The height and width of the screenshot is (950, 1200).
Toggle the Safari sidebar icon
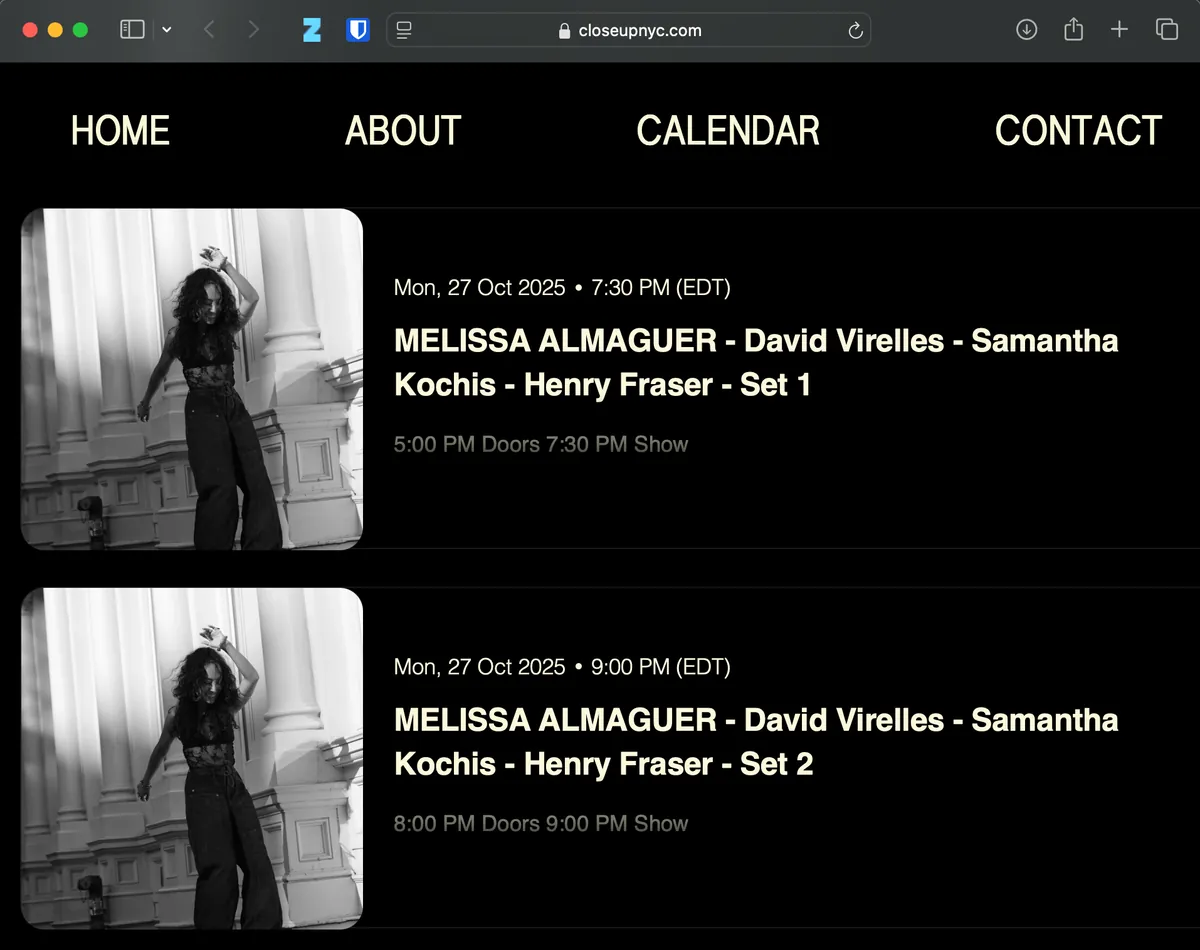tap(132, 30)
